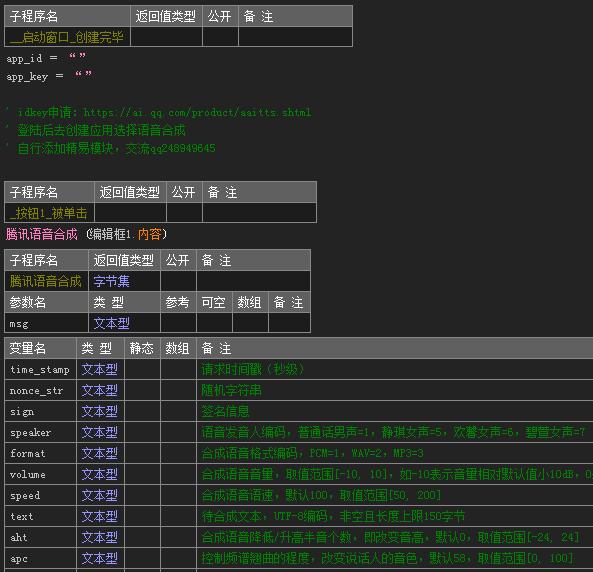Click the nonce_str variable type cell
The height and width of the screenshot is (572, 593).
coord(100,390)
